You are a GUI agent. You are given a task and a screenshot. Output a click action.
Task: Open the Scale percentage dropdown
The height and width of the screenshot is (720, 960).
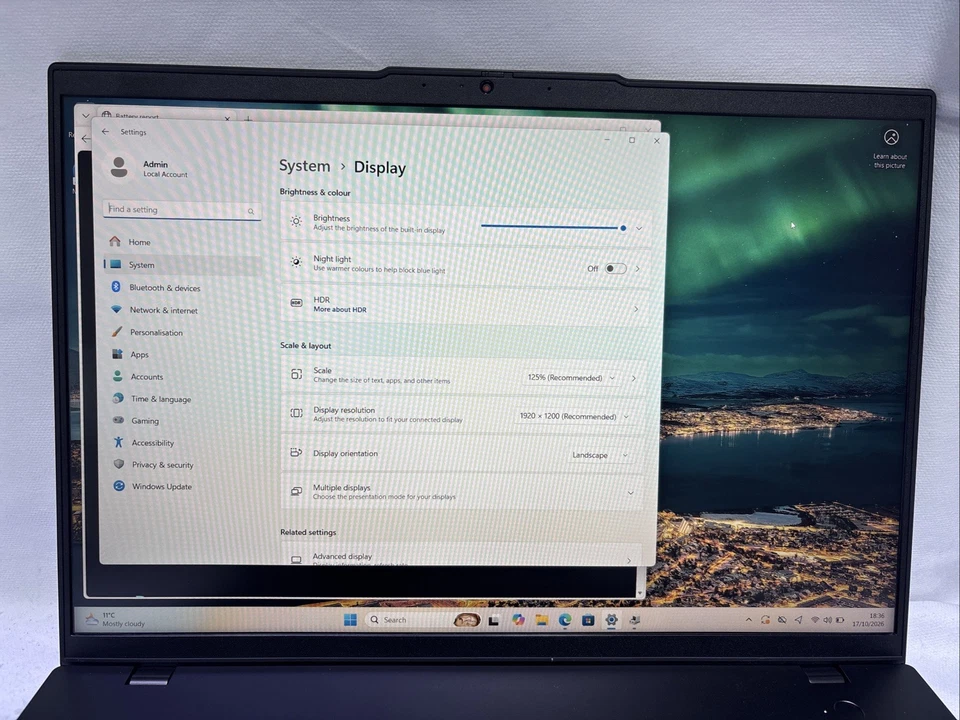(x=571, y=378)
